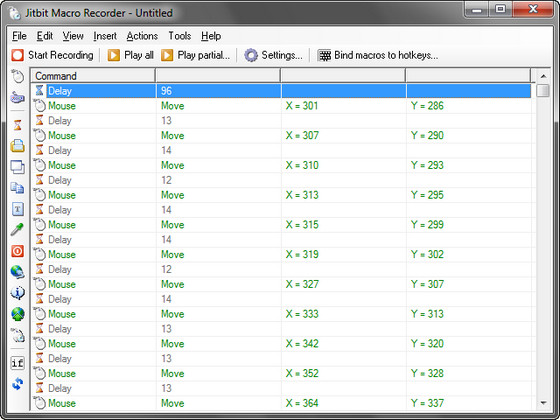Select the selected Delay row with value 96
The width and height of the screenshot is (560, 420).
pos(281,90)
